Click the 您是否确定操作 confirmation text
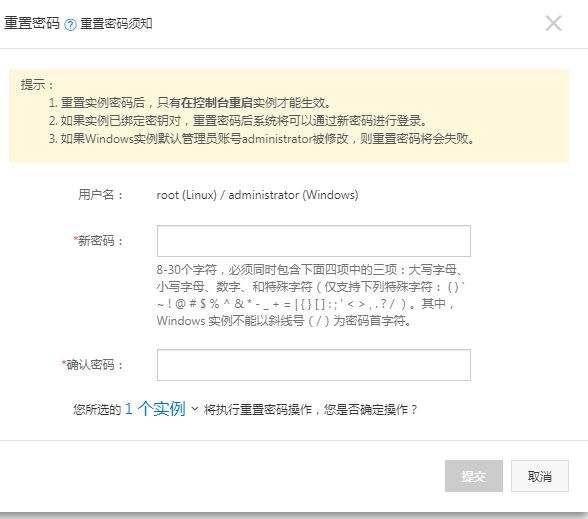Screen dimensions: 588x519 [370, 409]
